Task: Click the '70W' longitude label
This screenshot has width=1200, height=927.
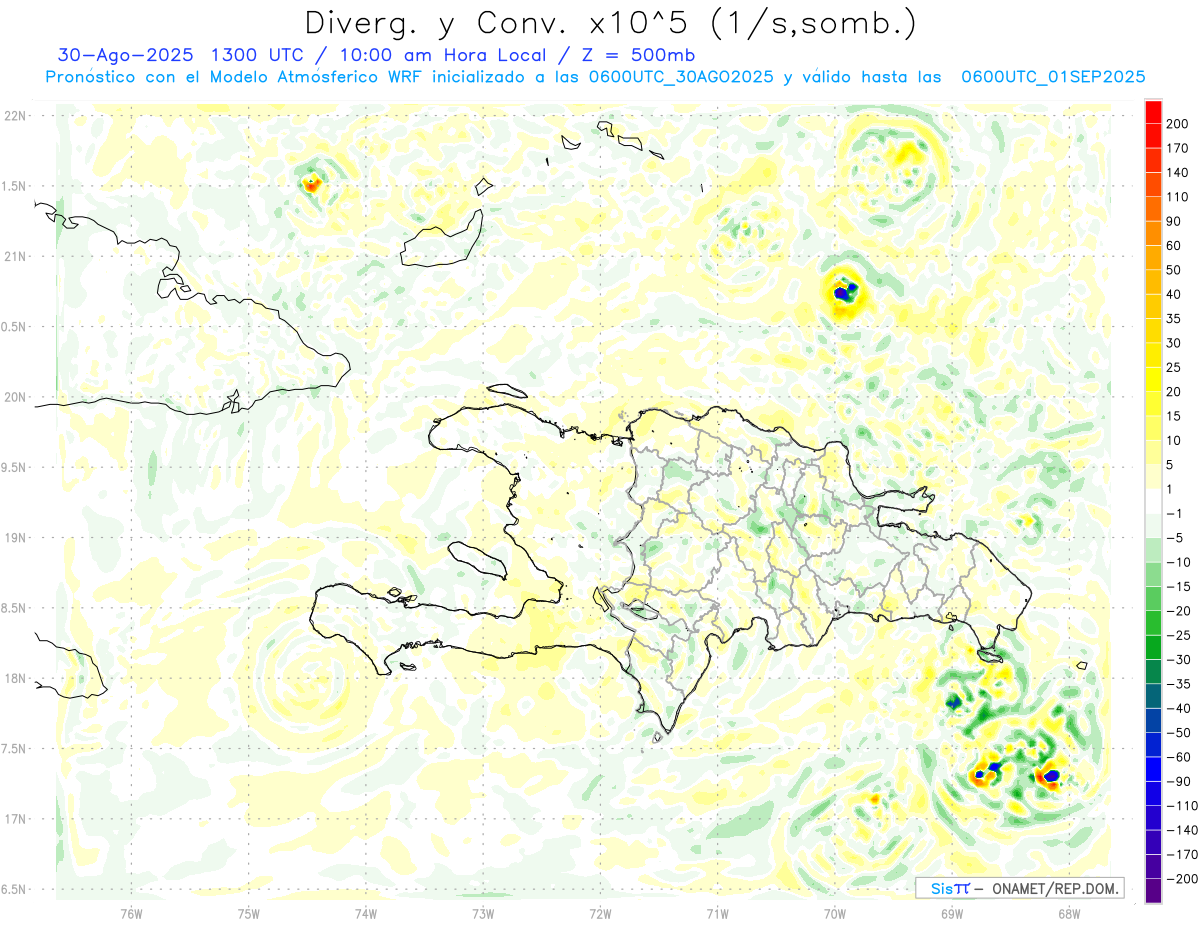Action: [x=834, y=913]
